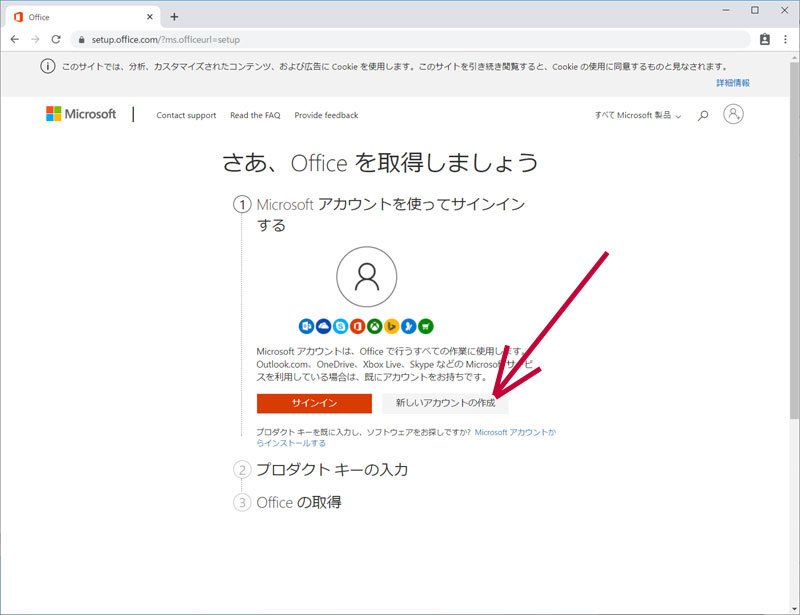Open 詳細情報 cookie details link
The height and width of the screenshot is (615, 800).
coord(733,83)
